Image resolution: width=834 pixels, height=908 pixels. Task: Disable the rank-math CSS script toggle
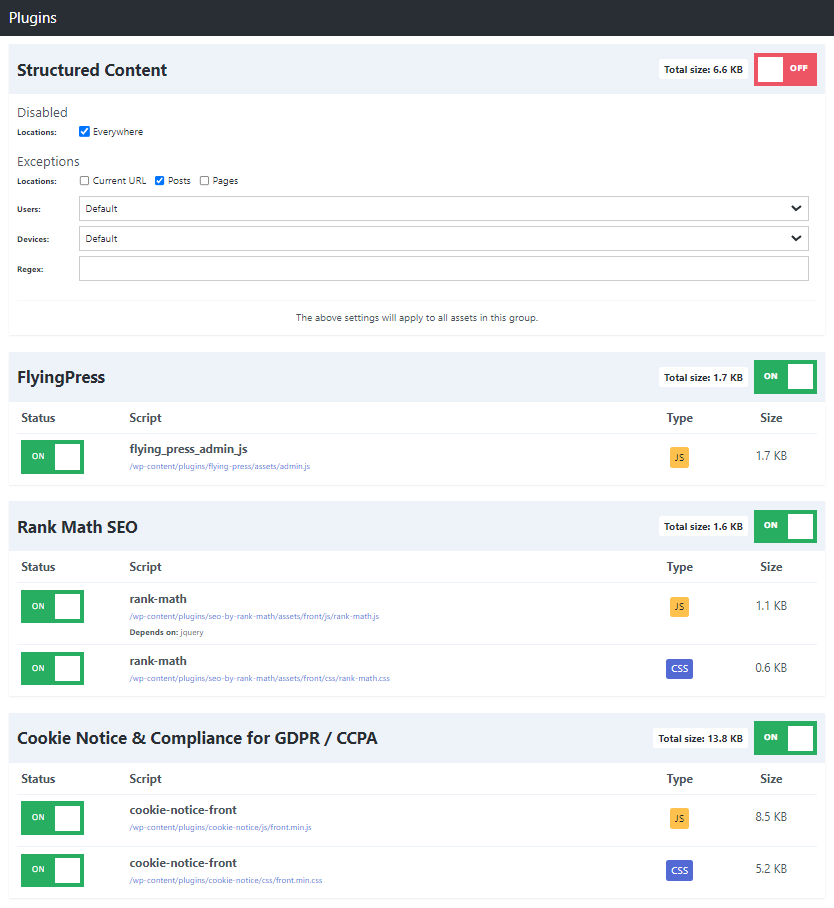click(x=52, y=668)
